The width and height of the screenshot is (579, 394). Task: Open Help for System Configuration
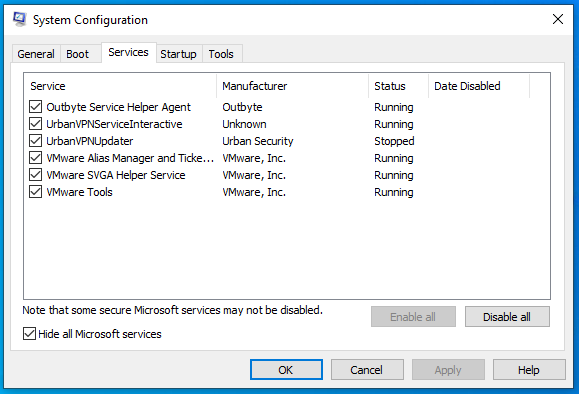[x=529, y=370]
